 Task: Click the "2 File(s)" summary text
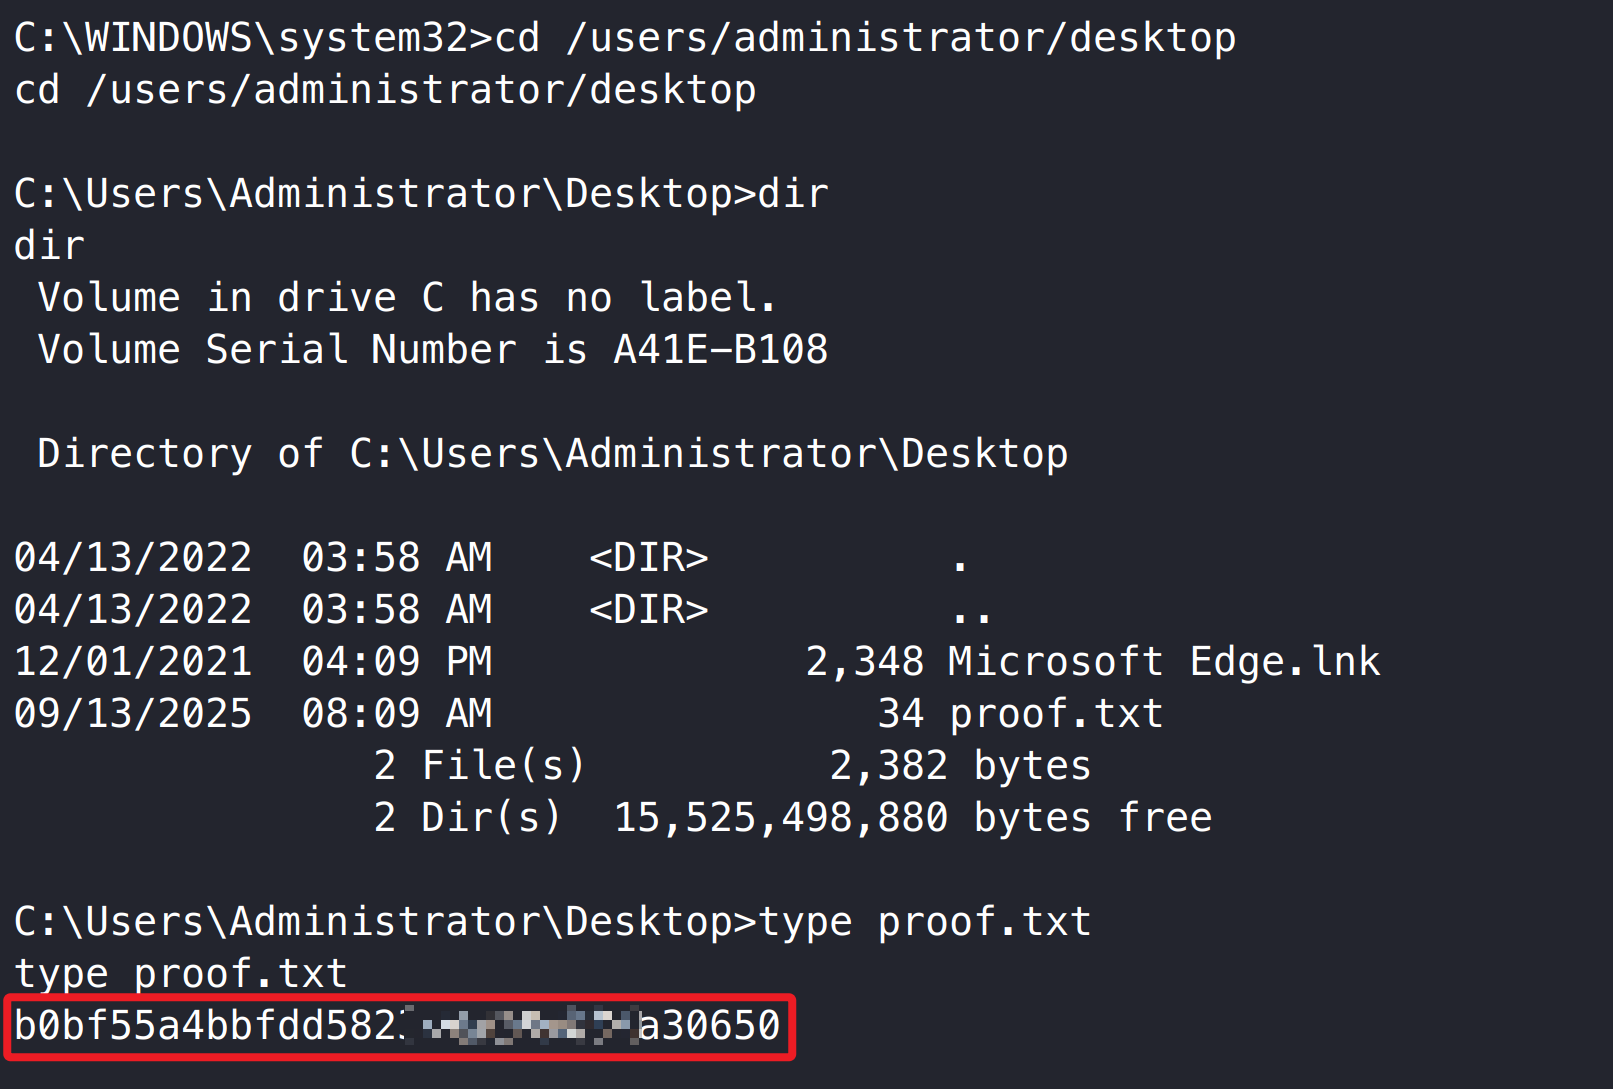click(479, 766)
